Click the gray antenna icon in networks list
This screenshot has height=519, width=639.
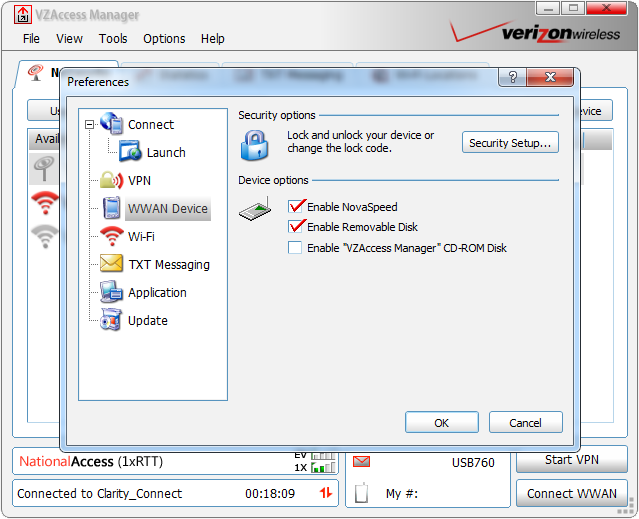44,169
